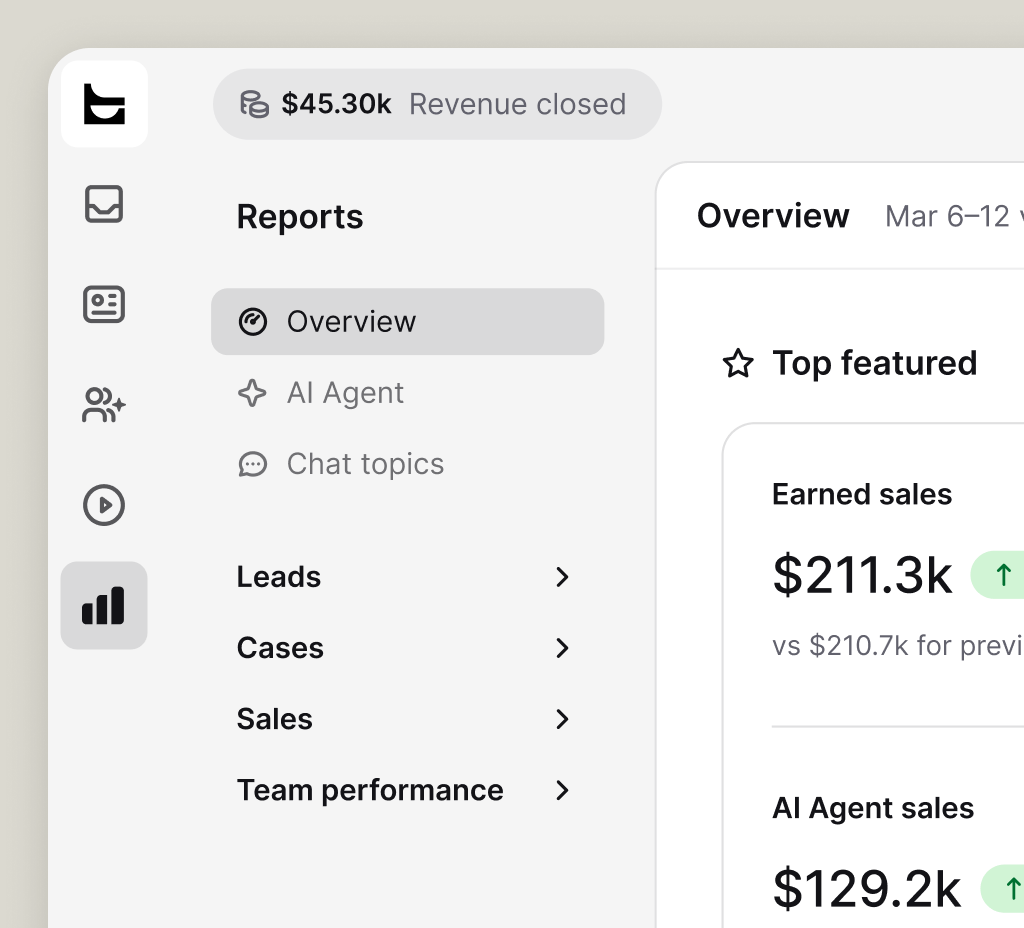This screenshot has height=928, width=1024.
Task: Open the Inbox sidebar icon
Action: [104, 204]
